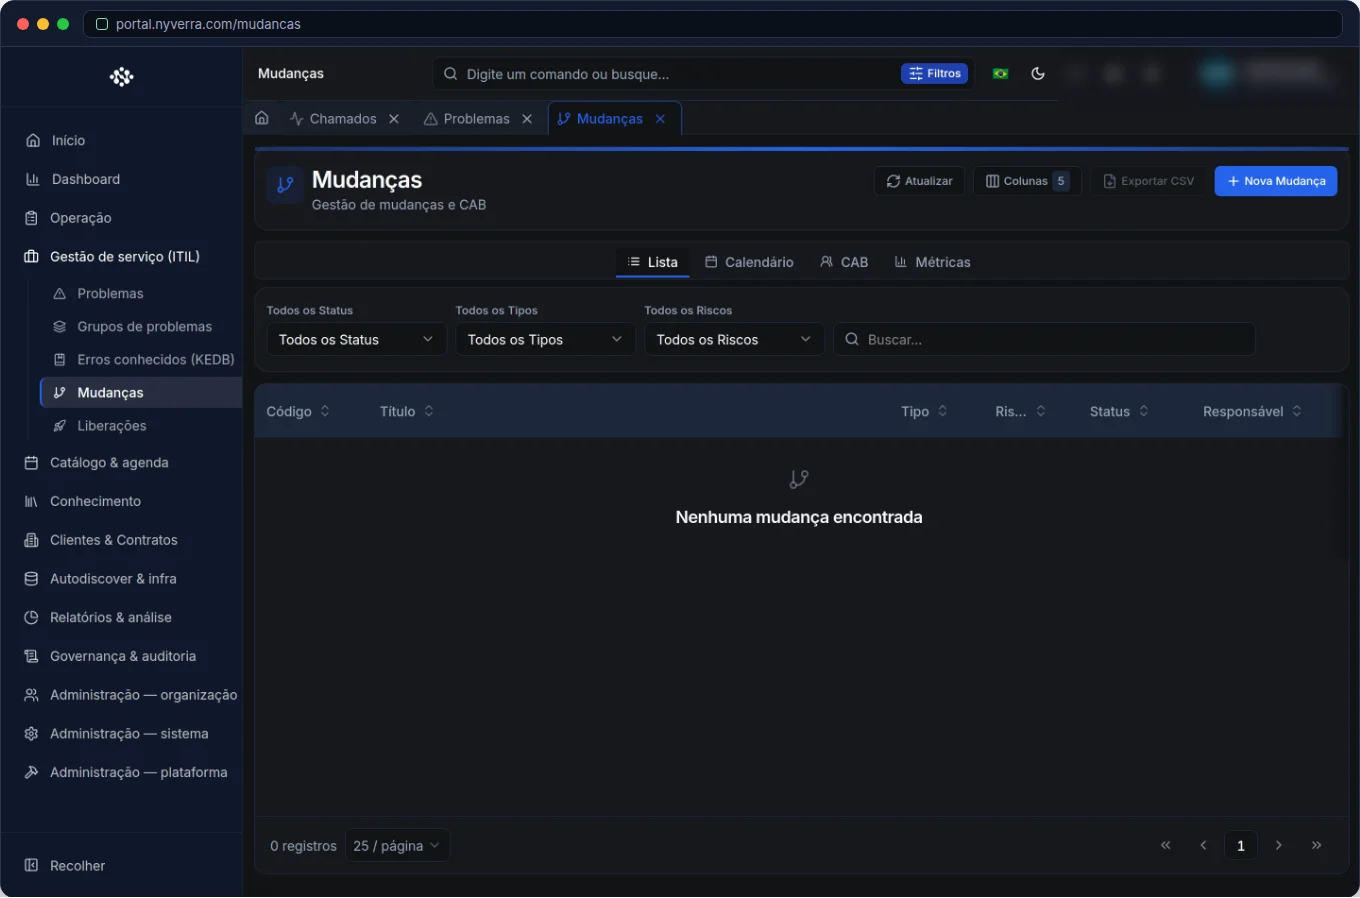Close the Problemas tab
1360x898 pixels.
click(x=527, y=119)
